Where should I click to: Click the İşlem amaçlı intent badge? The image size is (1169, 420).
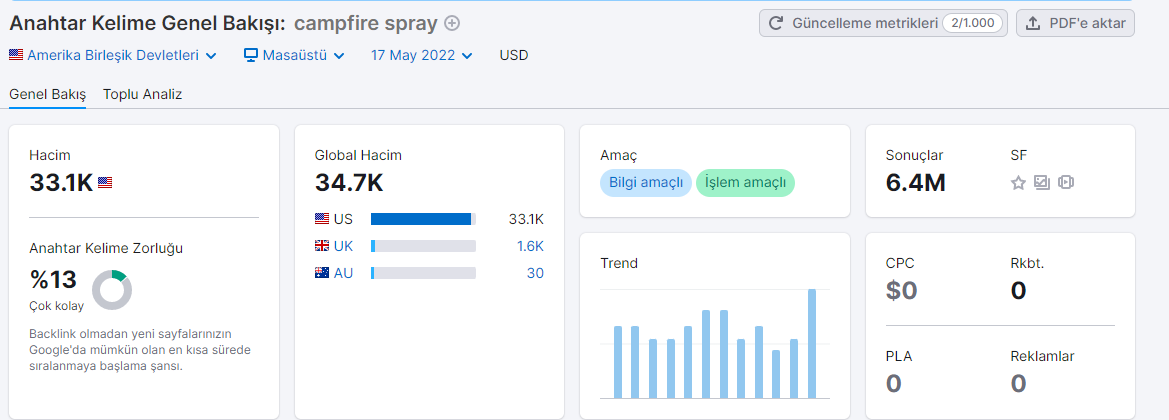746,183
